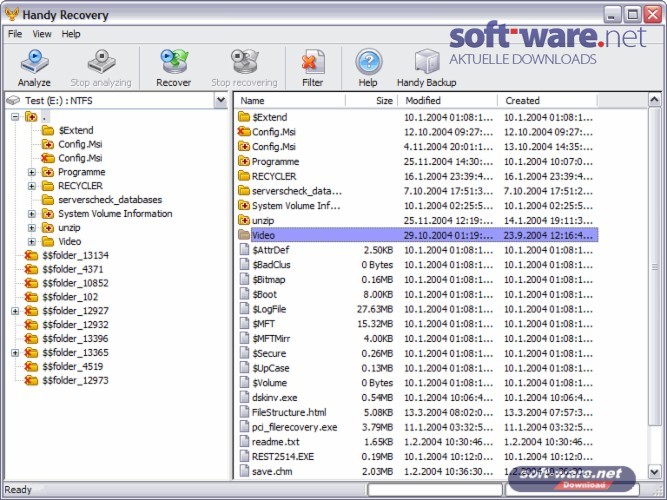Viewport: 667px width, 500px height.
Task: Start disk analysis with Analyze icon
Action: click(34, 62)
